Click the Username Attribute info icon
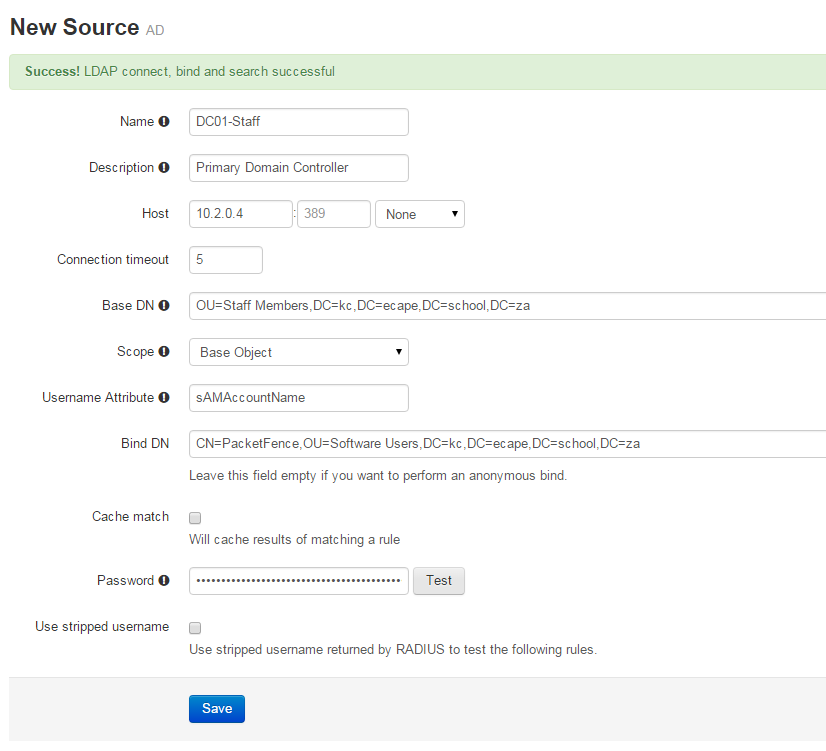826x751 pixels. (164, 398)
